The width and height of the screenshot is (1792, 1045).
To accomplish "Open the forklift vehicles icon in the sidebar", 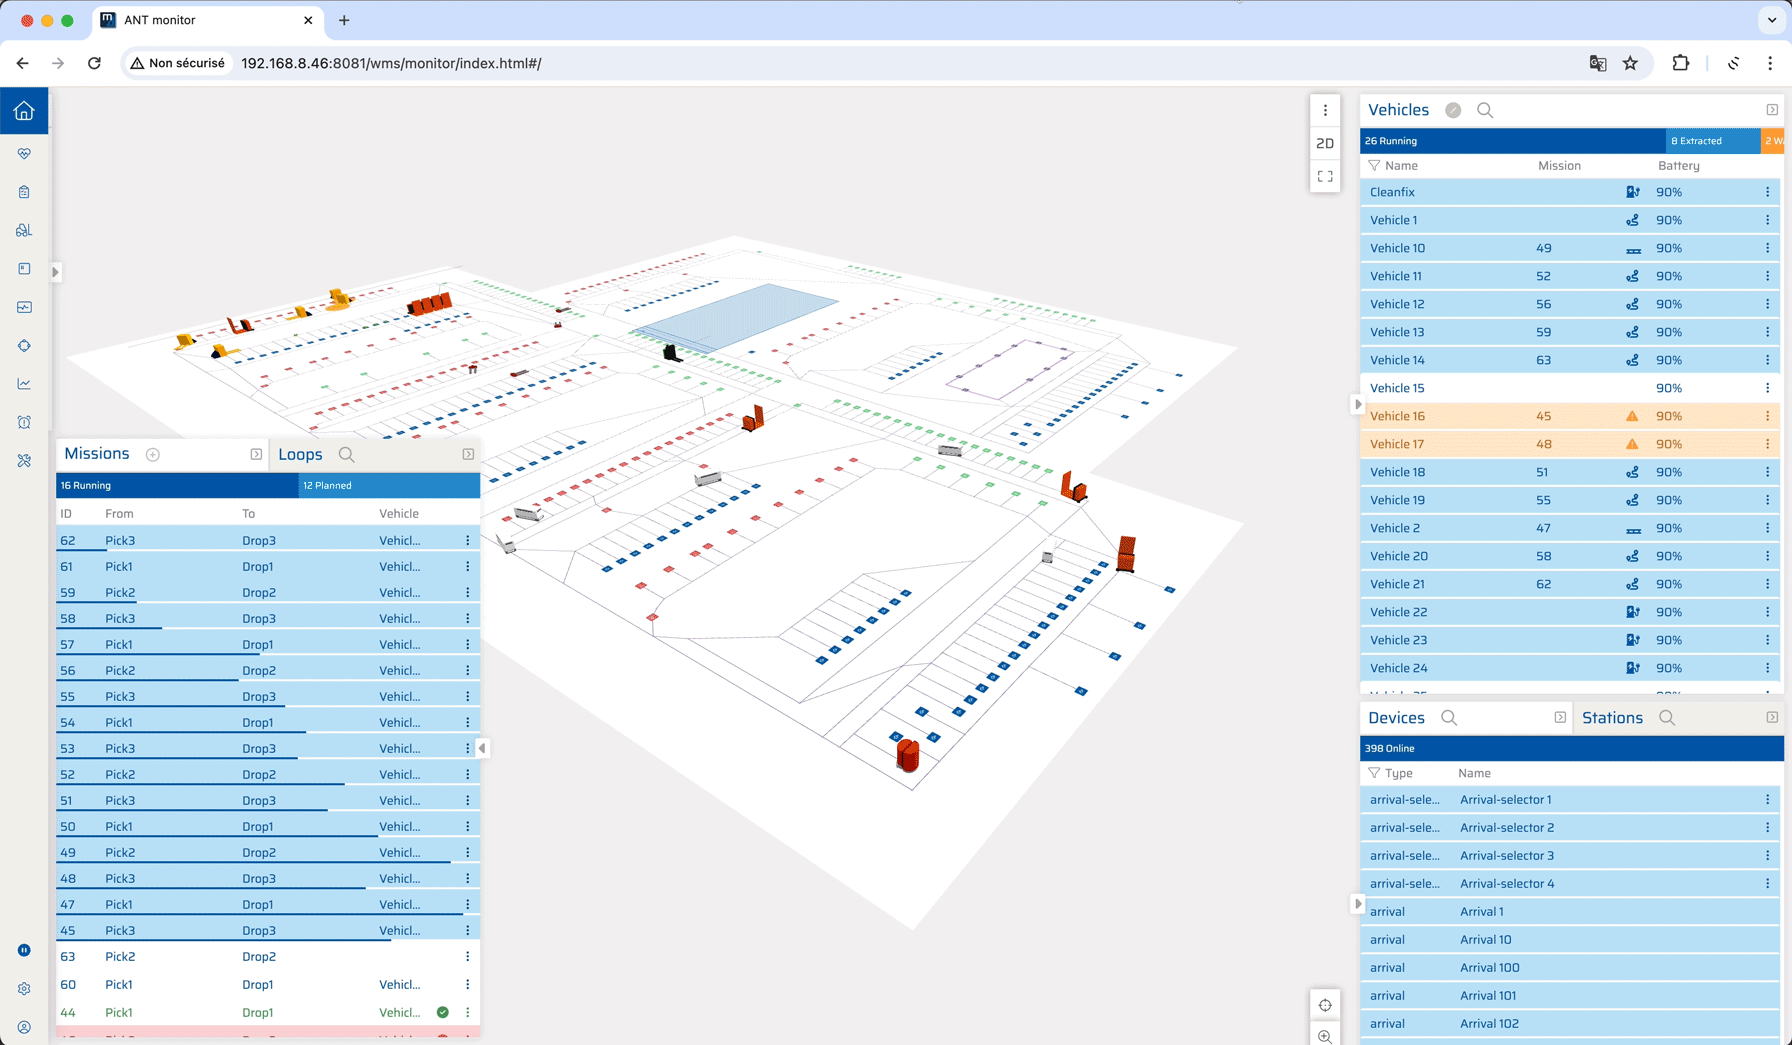I will coord(24,230).
